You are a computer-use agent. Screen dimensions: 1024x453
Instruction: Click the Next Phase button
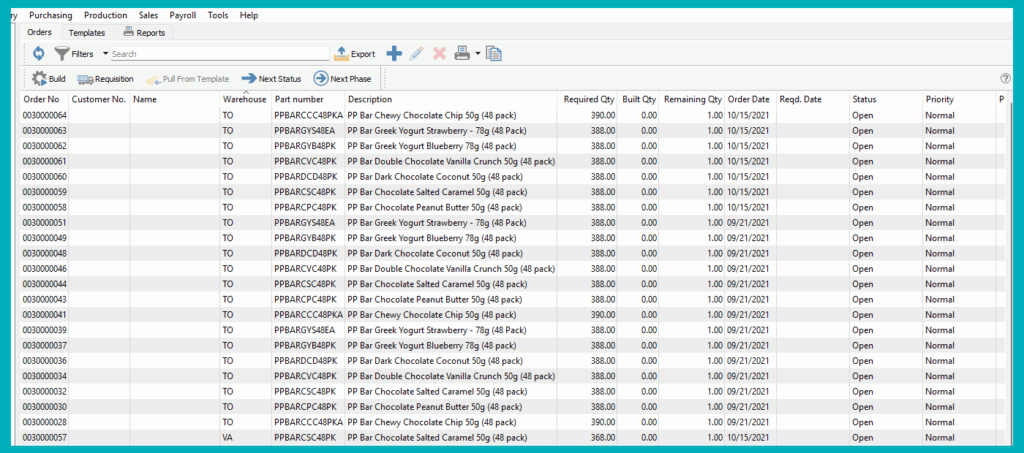(342, 79)
